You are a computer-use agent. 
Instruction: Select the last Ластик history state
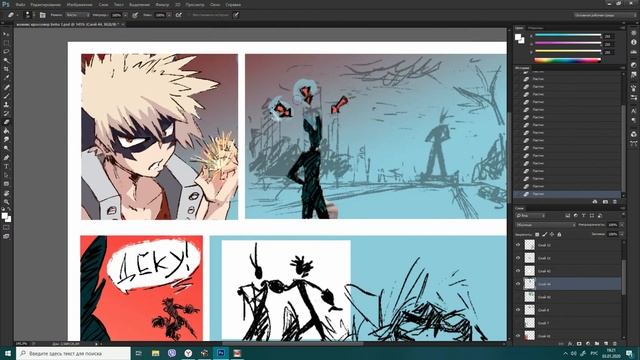tap(568, 194)
